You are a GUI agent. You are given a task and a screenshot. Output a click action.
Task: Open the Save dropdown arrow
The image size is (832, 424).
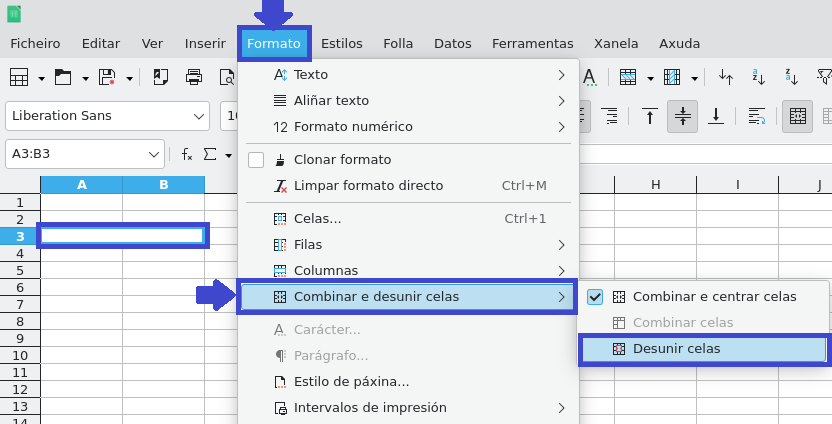[x=129, y=79]
